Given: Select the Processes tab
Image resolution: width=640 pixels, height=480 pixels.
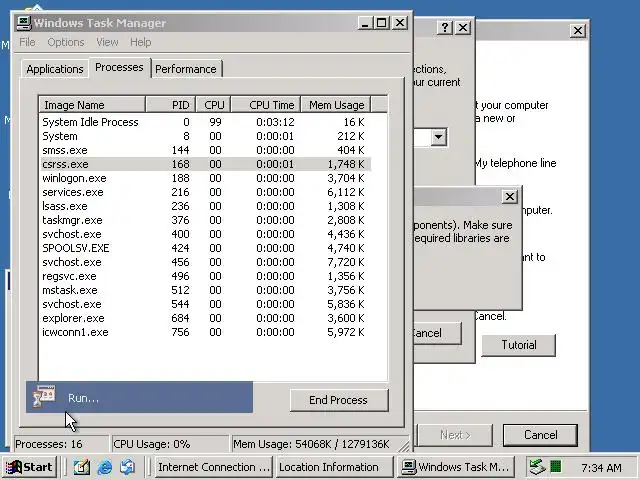Looking at the screenshot, I should [119, 67].
